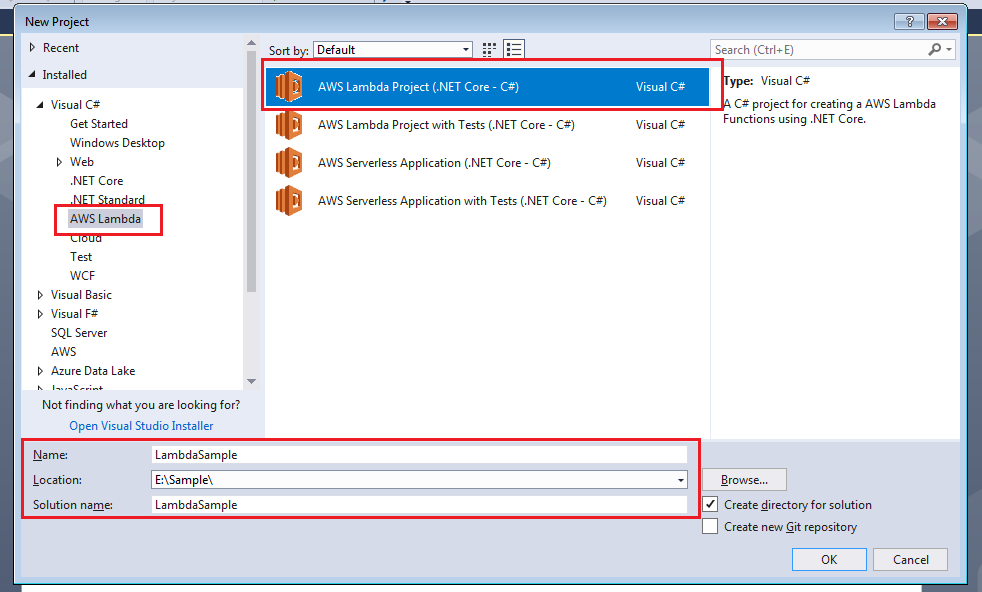Click the magnifier icon in the search box
The height and width of the screenshot is (592, 982).
pyautogui.click(x=934, y=48)
